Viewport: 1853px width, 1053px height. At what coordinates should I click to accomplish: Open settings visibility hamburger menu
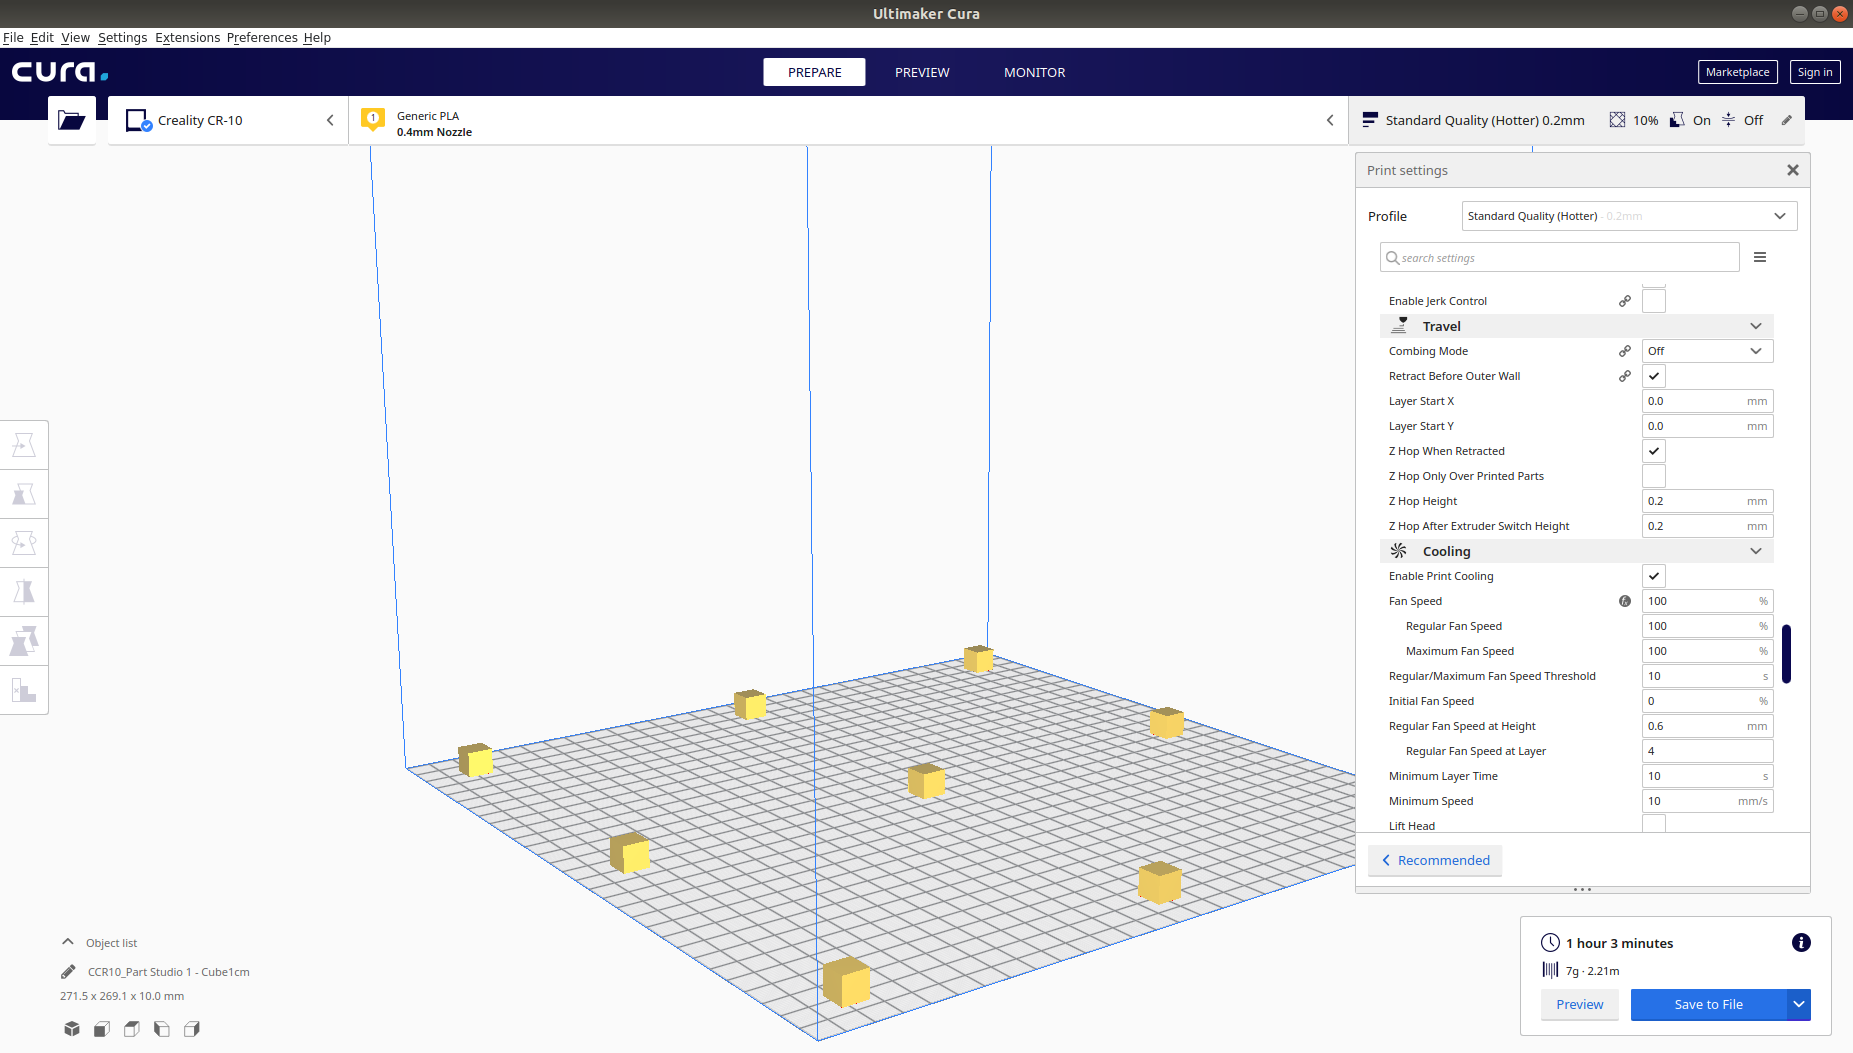pos(1760,258)
